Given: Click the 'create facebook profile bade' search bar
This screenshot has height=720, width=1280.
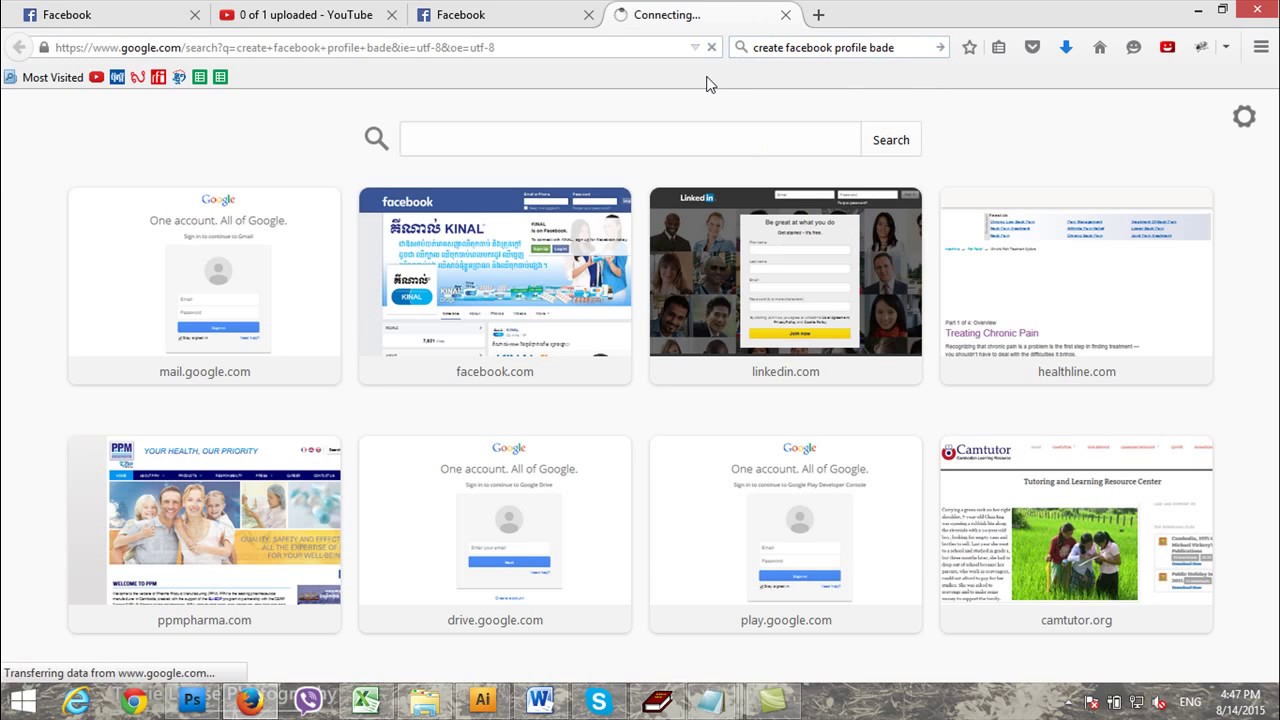Looking at the screenshot, I should pos(838,47).
